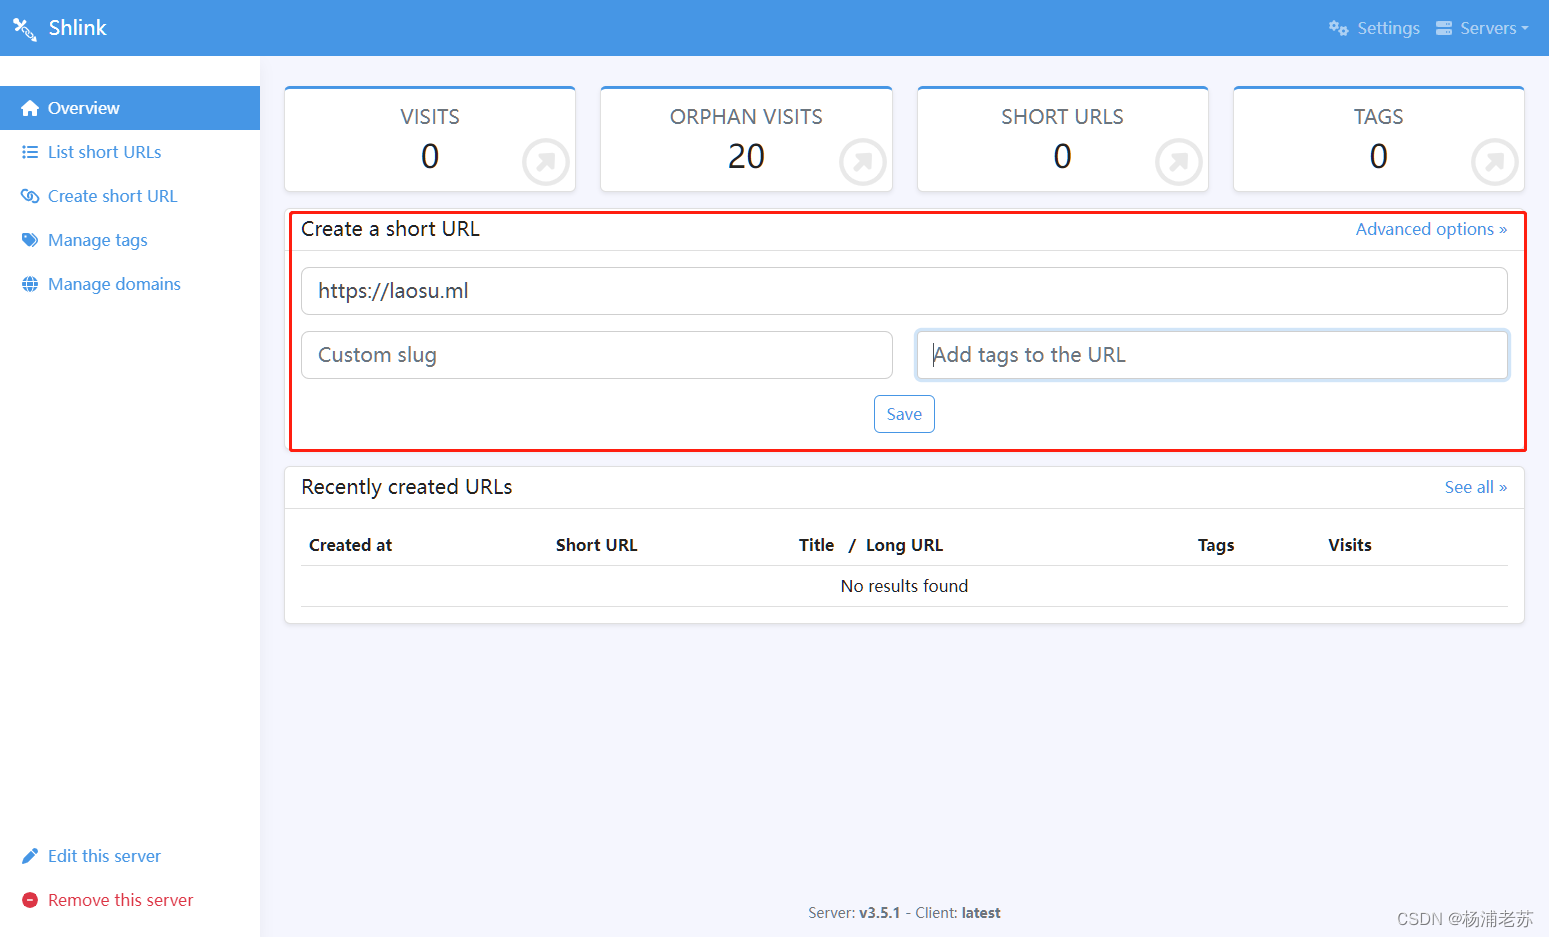Click the Create a short URL heading
Screen dimensions: 1549x937
point(390,229)
